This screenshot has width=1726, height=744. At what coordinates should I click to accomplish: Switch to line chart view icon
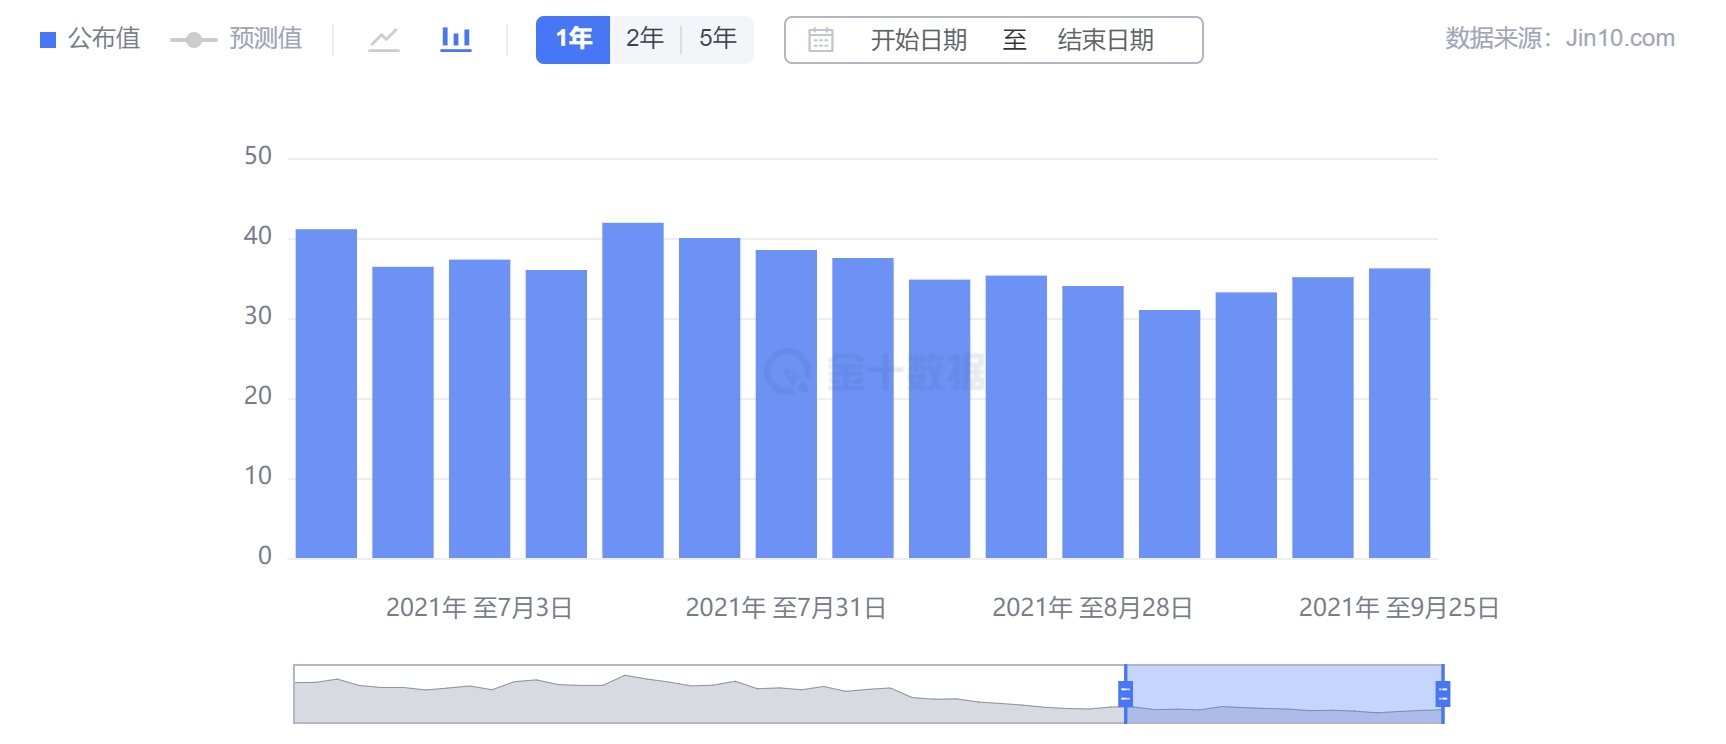(384, 40)
